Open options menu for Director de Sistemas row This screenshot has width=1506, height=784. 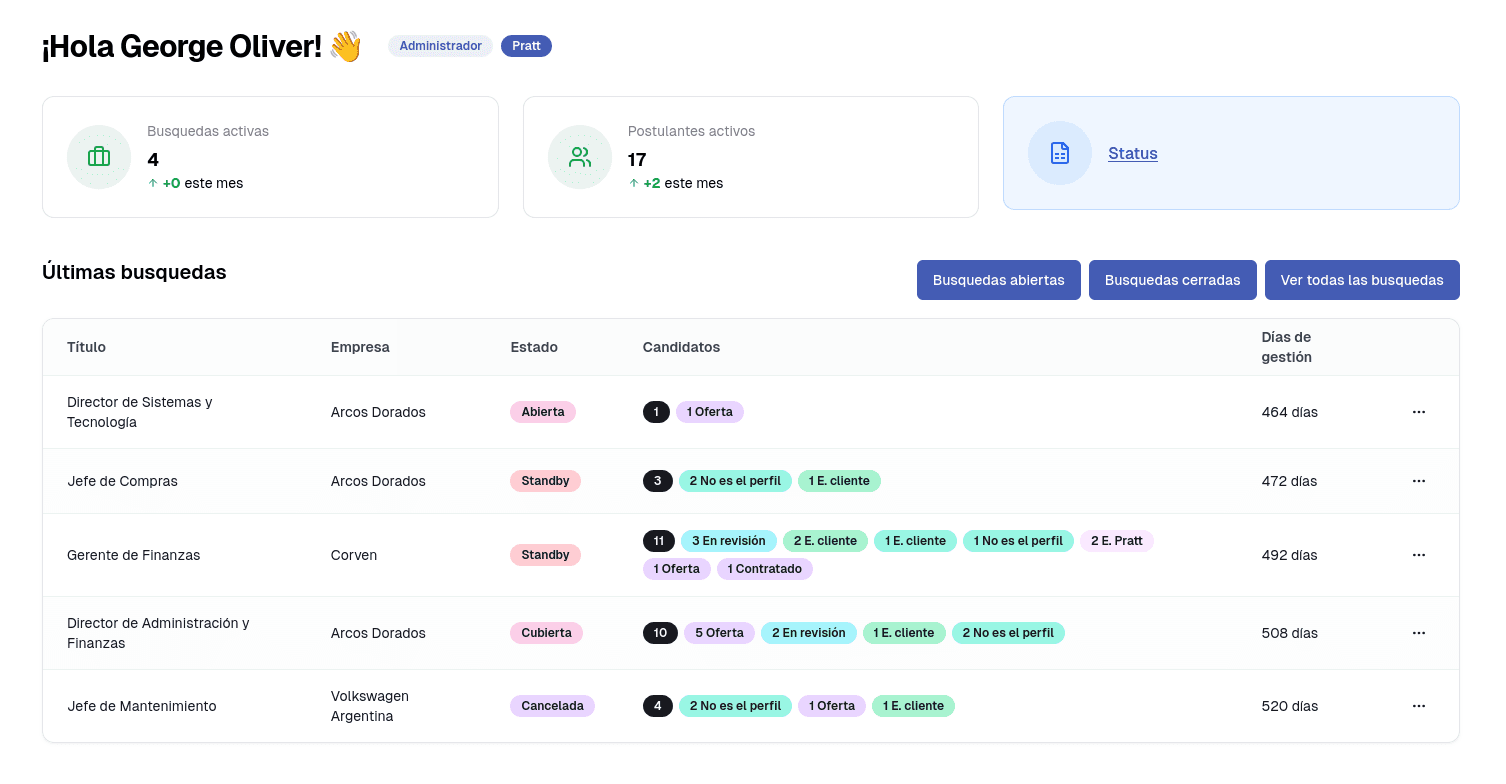(x=1418, y=412)
